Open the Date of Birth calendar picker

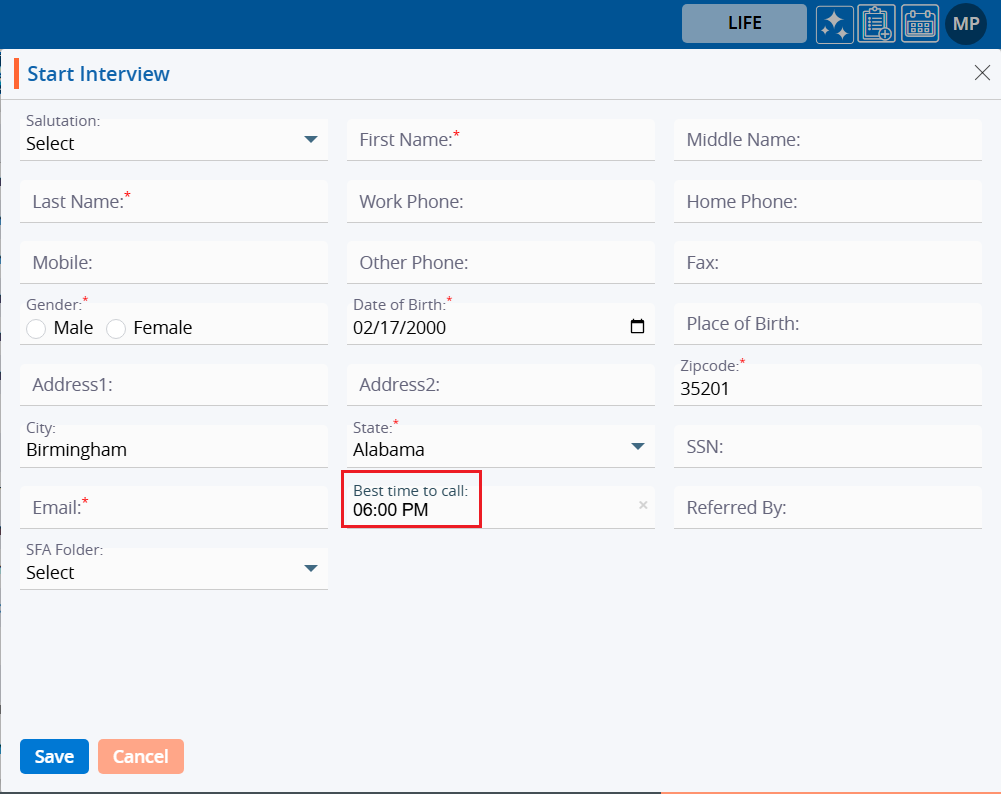pos(637,327)
